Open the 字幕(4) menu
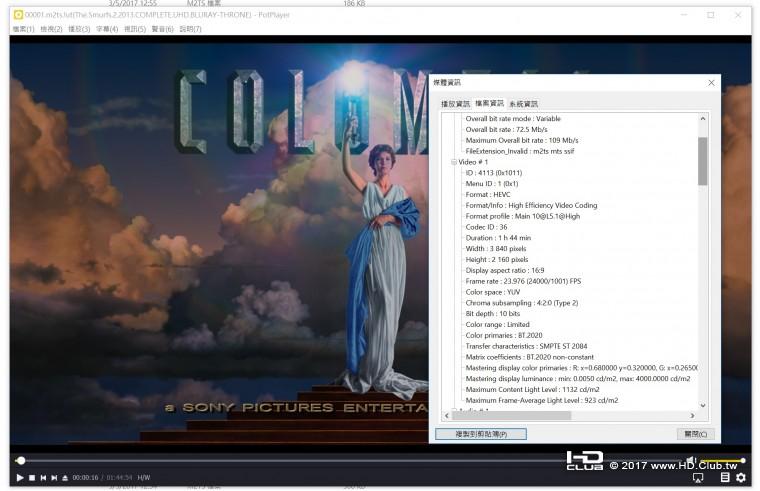 tap(106, 29)
